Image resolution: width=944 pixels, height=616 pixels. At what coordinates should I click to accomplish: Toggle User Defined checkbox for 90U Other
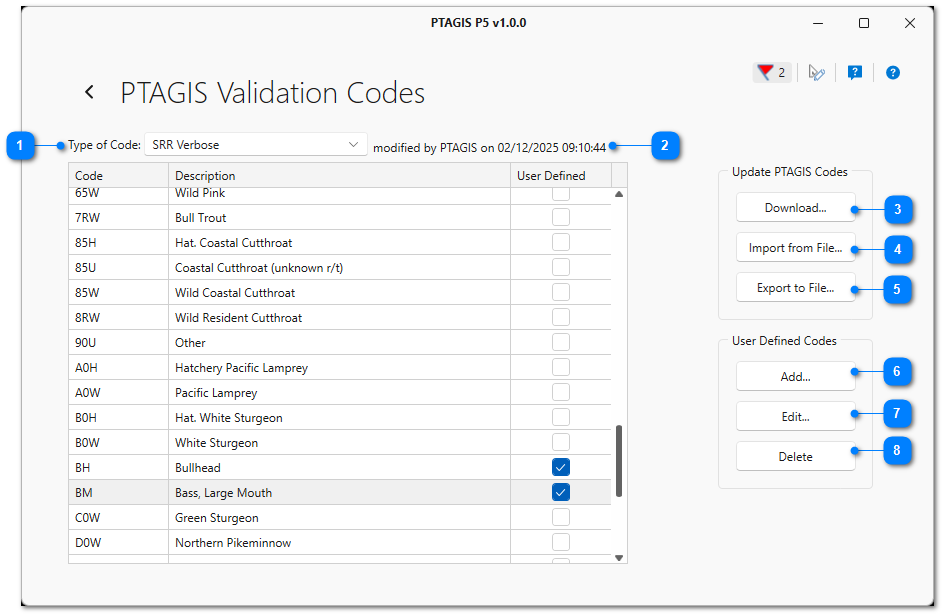pyautogui.click(x=560, y=342)
